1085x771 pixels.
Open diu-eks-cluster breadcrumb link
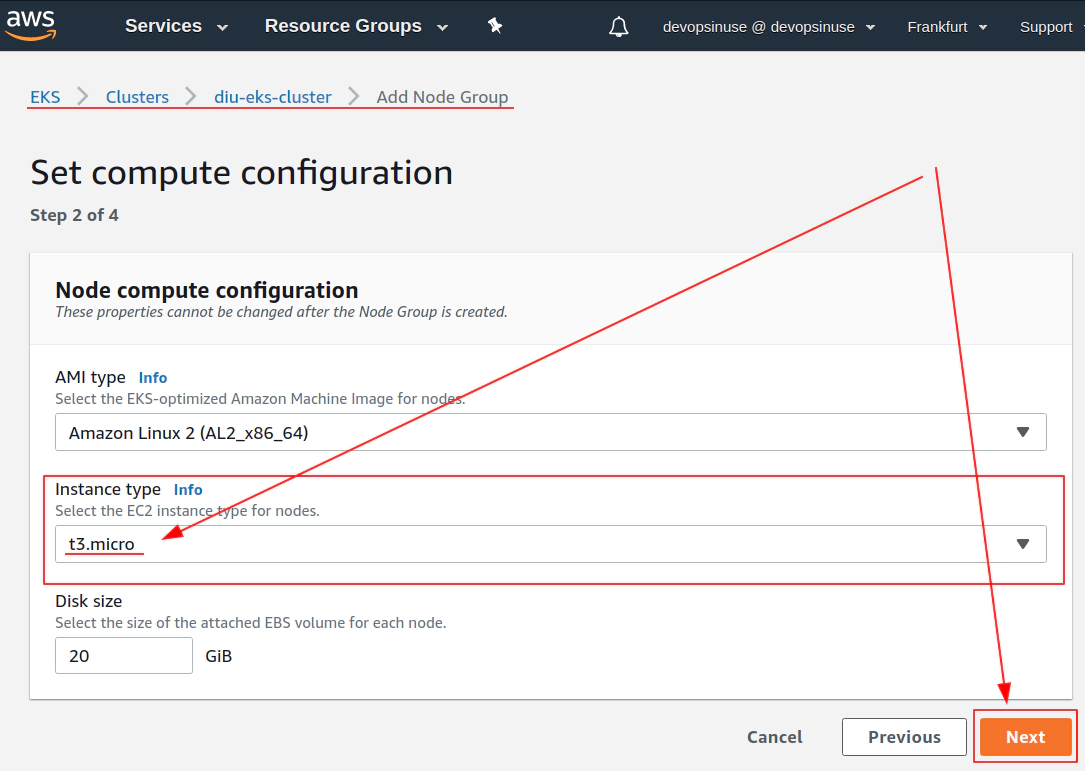click(273, 97)
